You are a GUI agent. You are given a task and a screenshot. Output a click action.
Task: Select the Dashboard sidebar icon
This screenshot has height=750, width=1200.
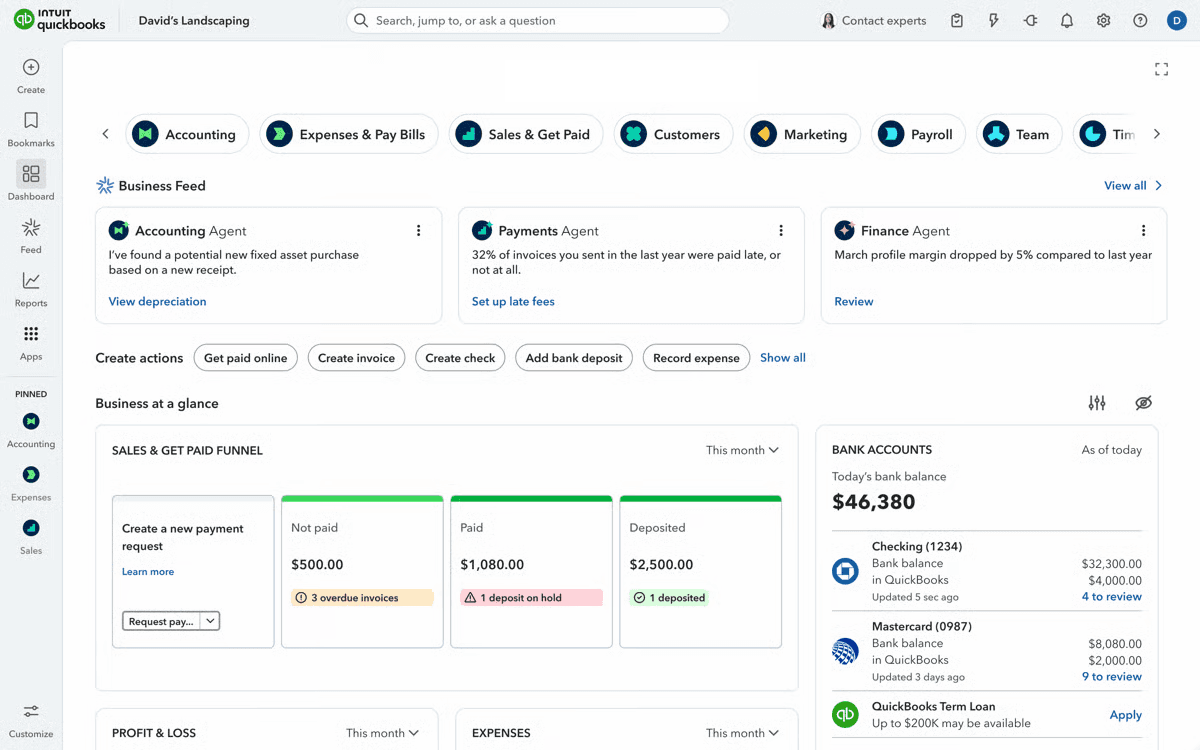click(x=31, y=174)
